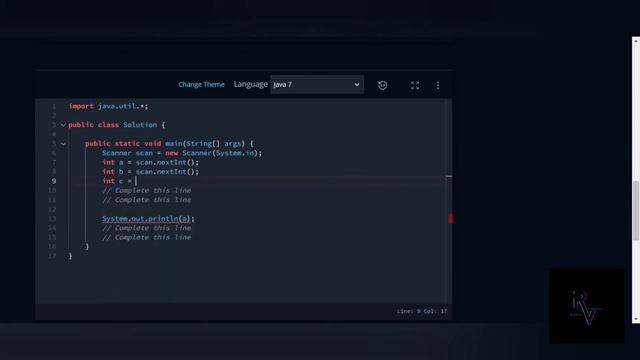The width and height of the screenshot is (640, 360).
Task: Click the System.out.println(a) line
Action: coord(148,219)
